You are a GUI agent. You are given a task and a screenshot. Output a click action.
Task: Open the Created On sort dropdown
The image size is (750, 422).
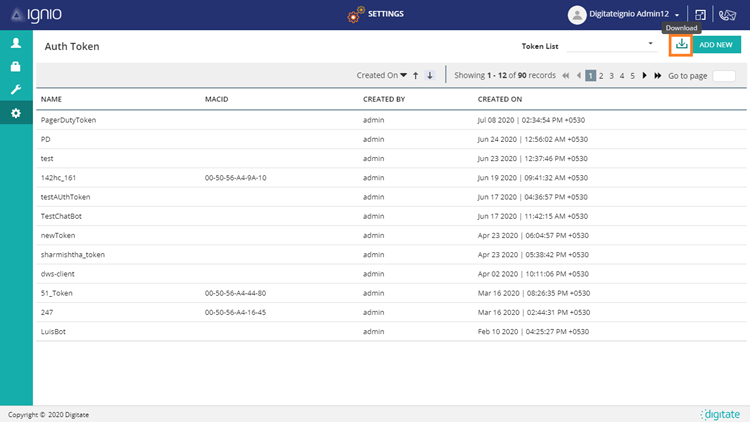(x=382, y=75)
